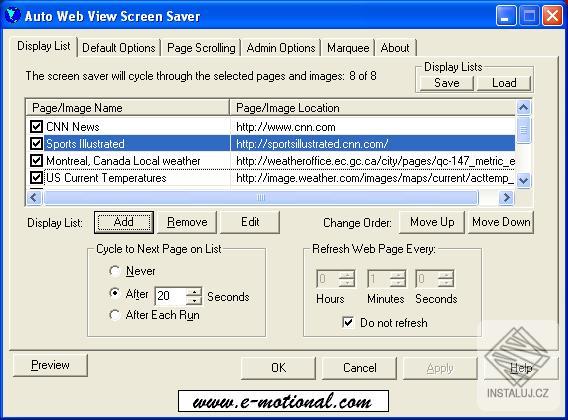568x420 pixels.
Task: Save the display list
Action: 447,83
